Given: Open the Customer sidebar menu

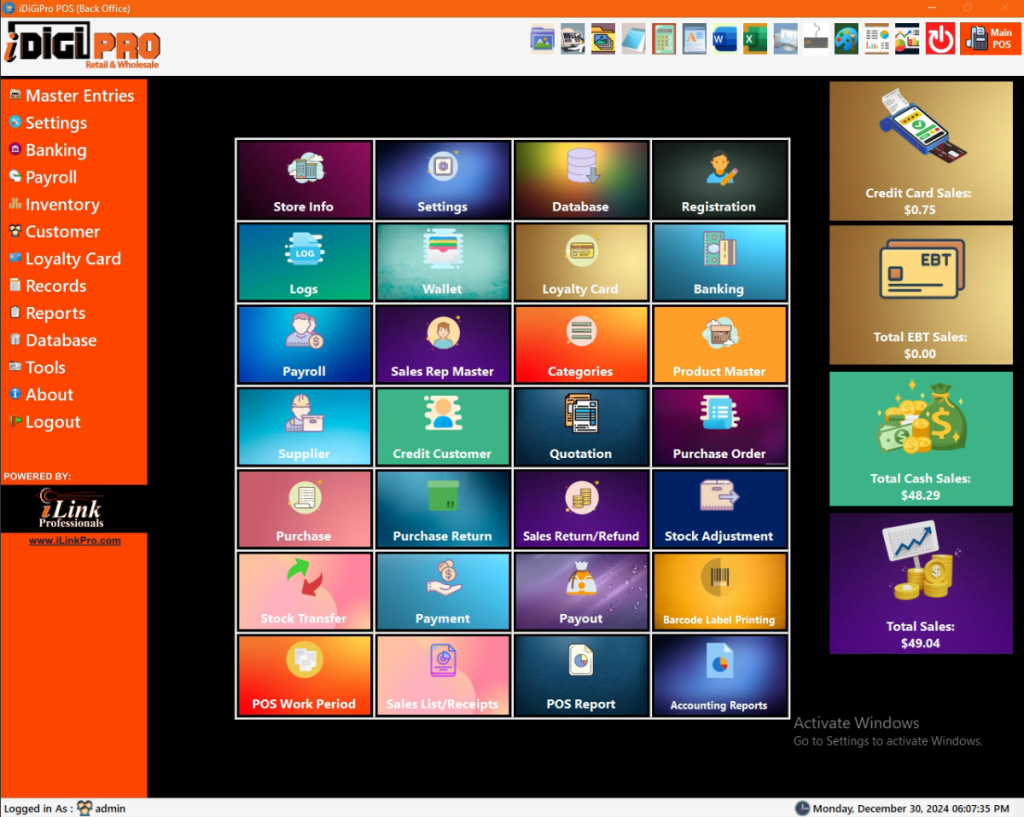Looking at the screenshot, I should 55,232.
